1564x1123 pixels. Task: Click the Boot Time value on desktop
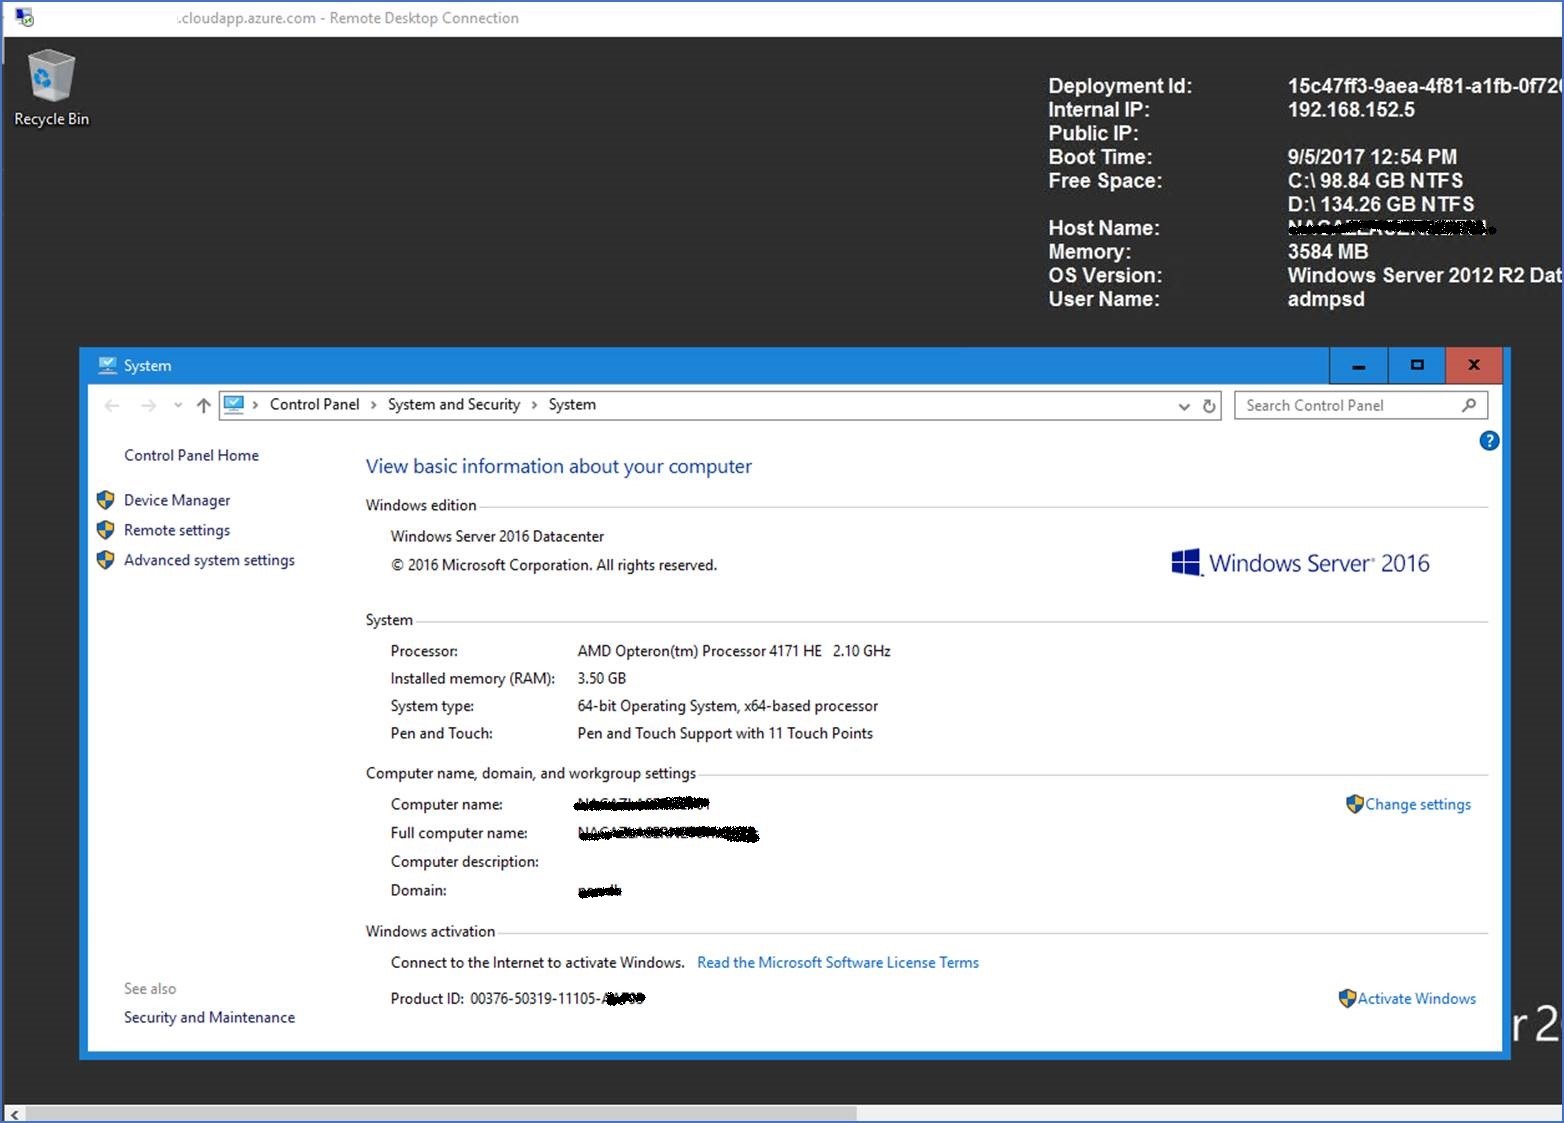pos(1372,156)
